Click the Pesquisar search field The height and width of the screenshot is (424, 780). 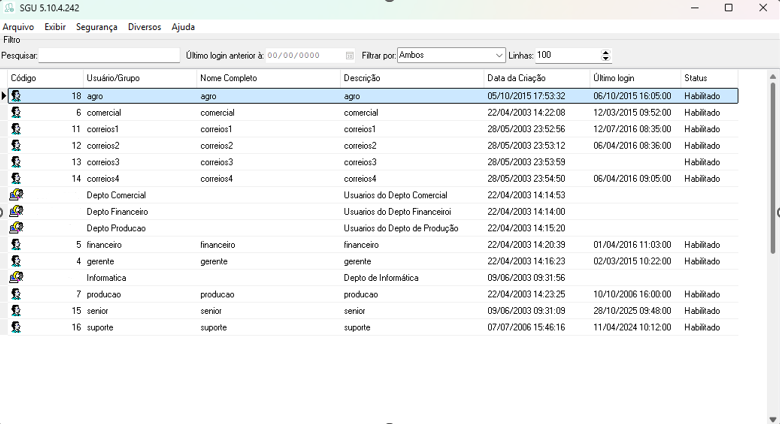pos(109,56)
